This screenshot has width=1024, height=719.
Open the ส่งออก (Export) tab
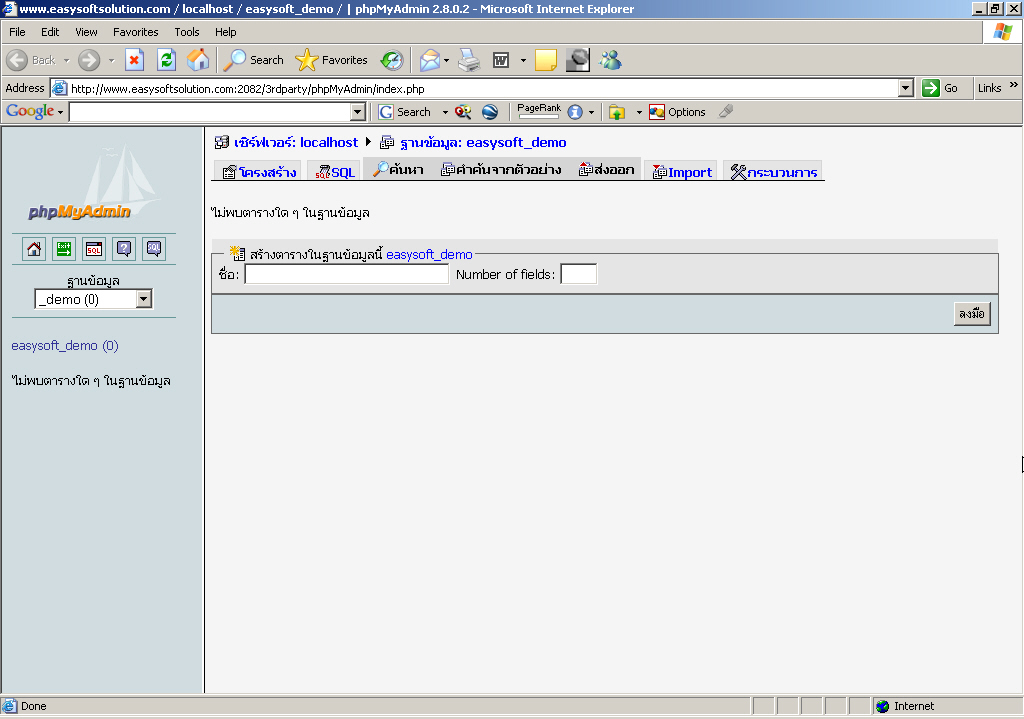pos(607,170)
